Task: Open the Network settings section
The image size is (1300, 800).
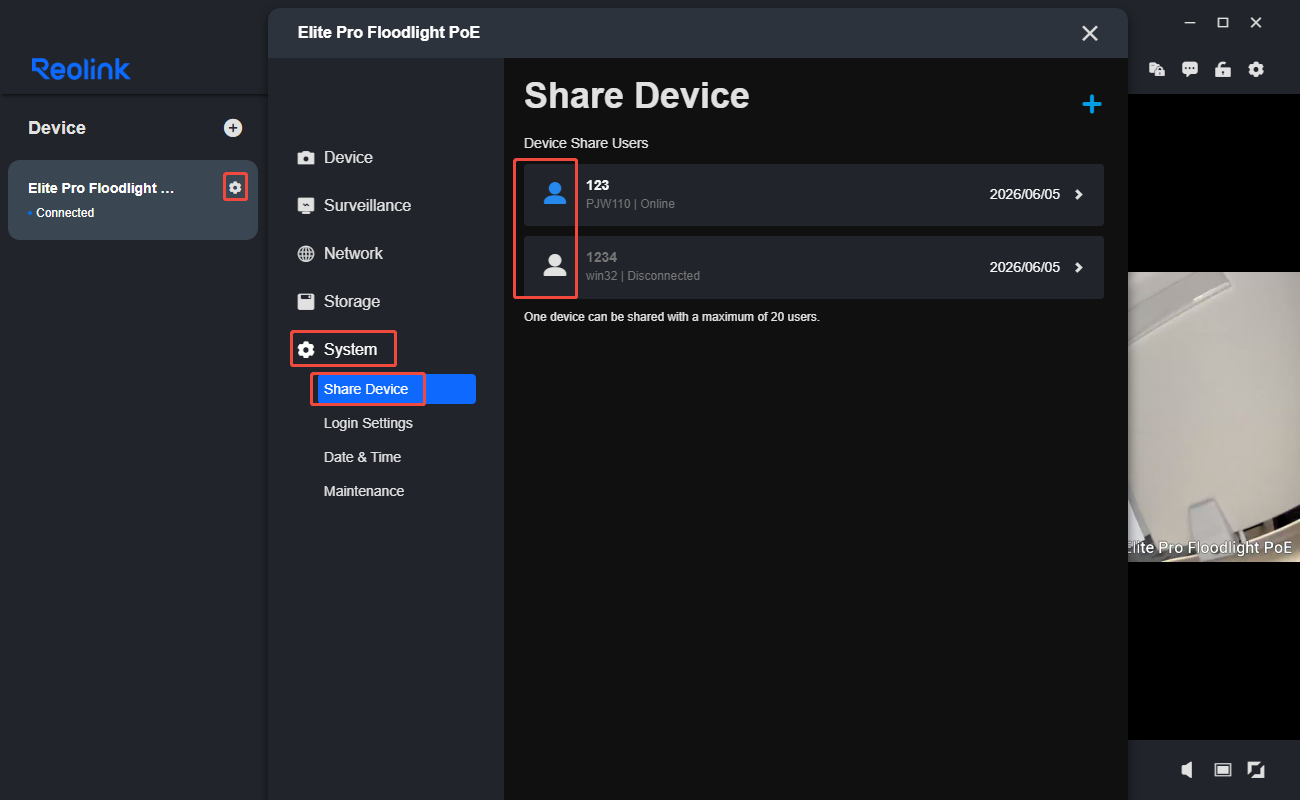Action: click(x=340, y=254)
